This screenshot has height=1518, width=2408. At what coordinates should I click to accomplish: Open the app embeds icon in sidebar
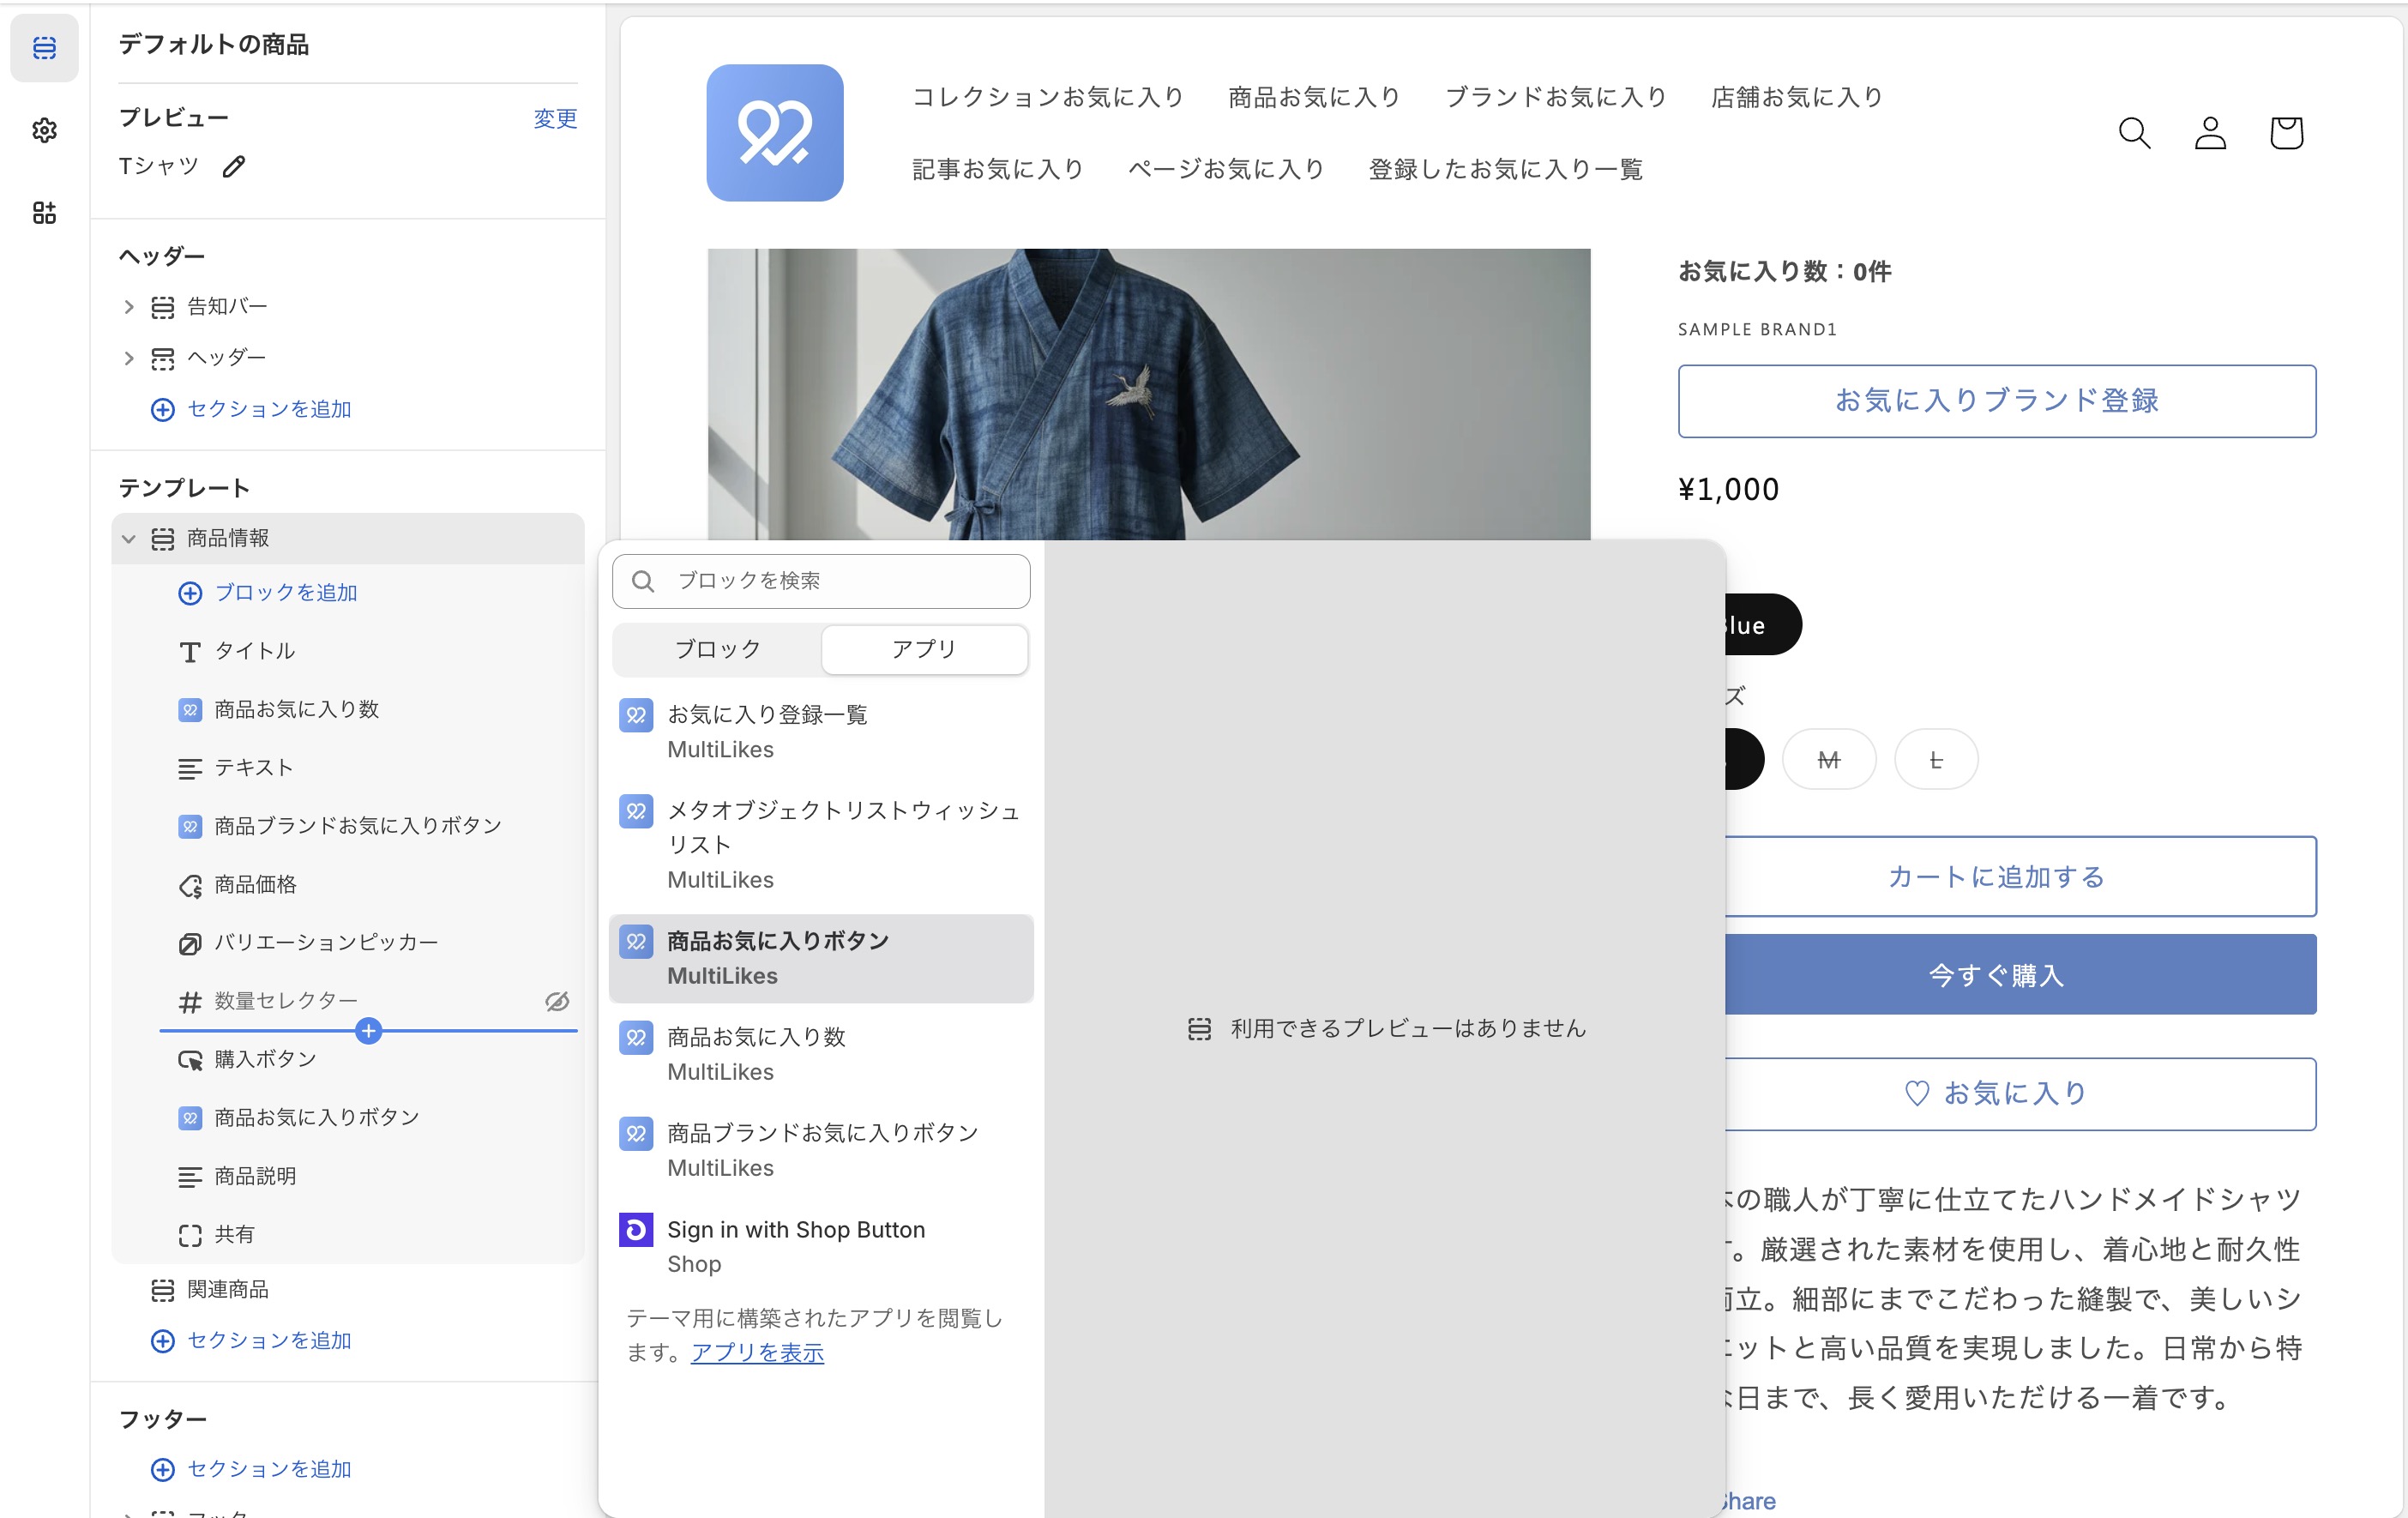click(44, 212)
